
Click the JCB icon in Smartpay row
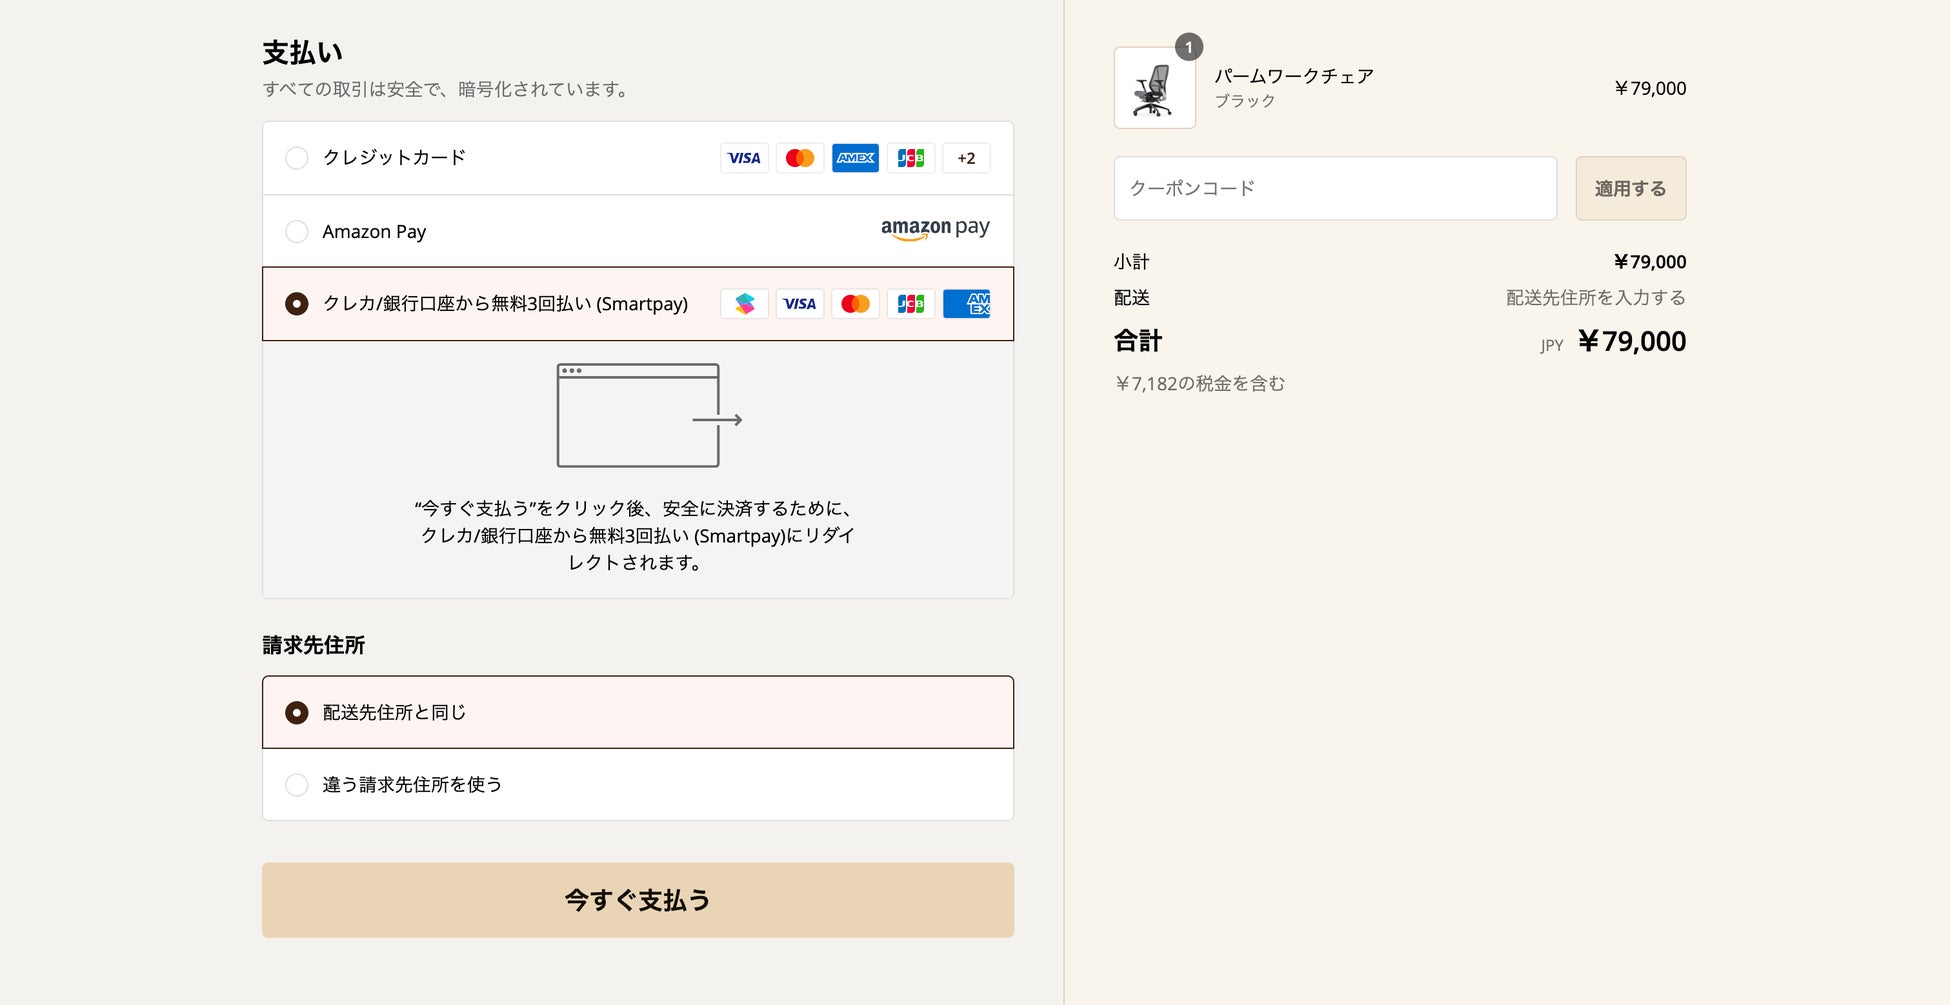[x=911, y=304]
